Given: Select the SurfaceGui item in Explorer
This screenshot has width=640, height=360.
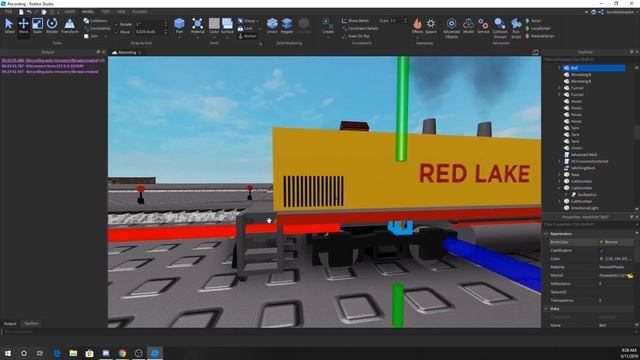Looking at the screenshot, I should click(587, 195).
